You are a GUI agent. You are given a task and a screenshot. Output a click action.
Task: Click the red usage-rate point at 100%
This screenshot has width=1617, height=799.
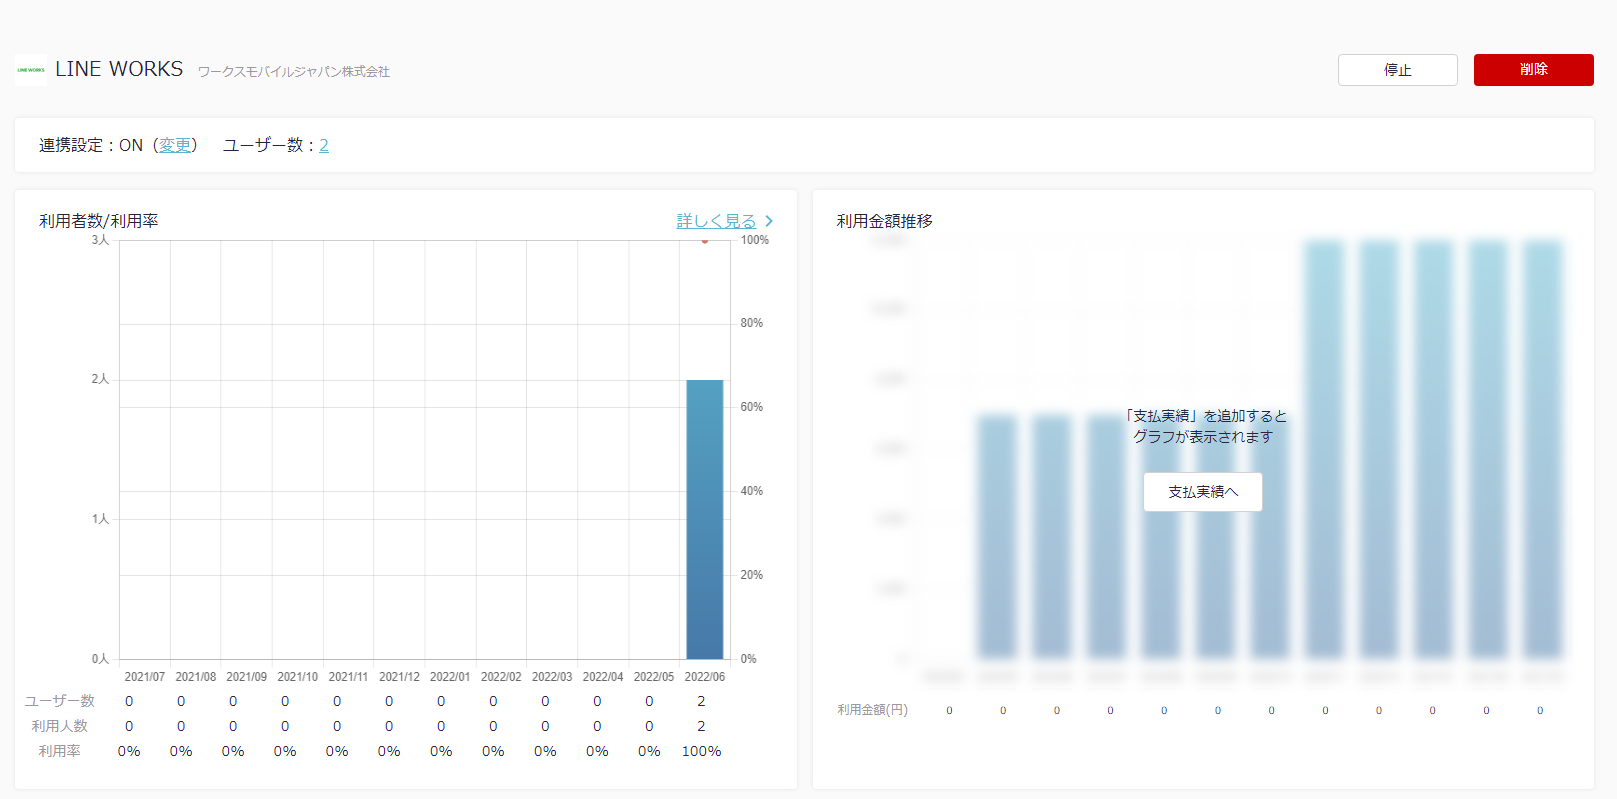pyautogui.click(x=704, y=241)
